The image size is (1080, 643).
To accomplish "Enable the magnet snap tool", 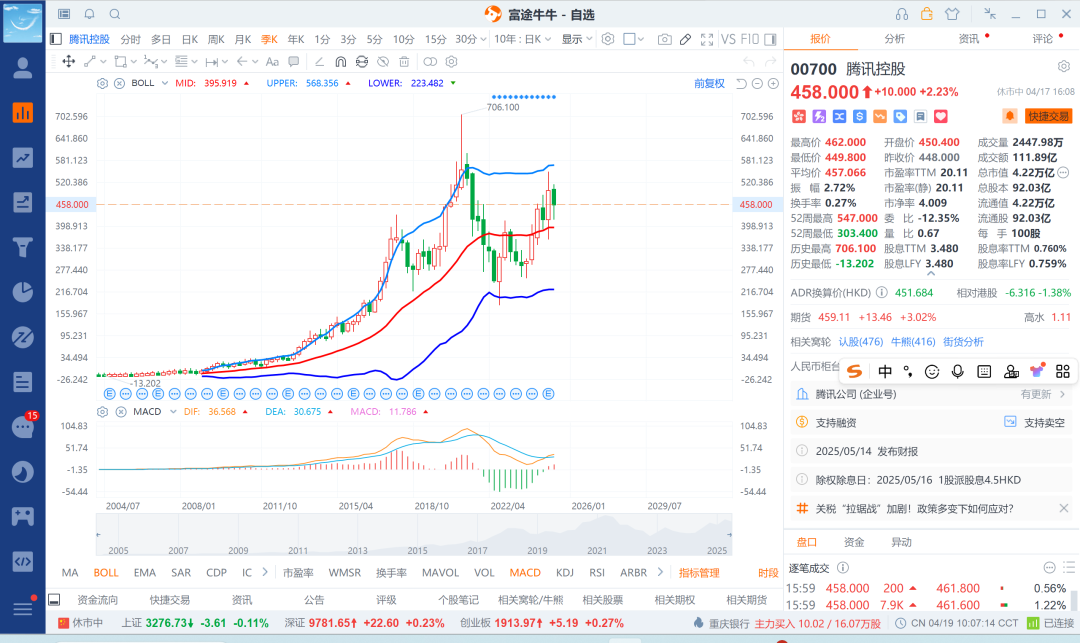I will click(x=340, y=61).
